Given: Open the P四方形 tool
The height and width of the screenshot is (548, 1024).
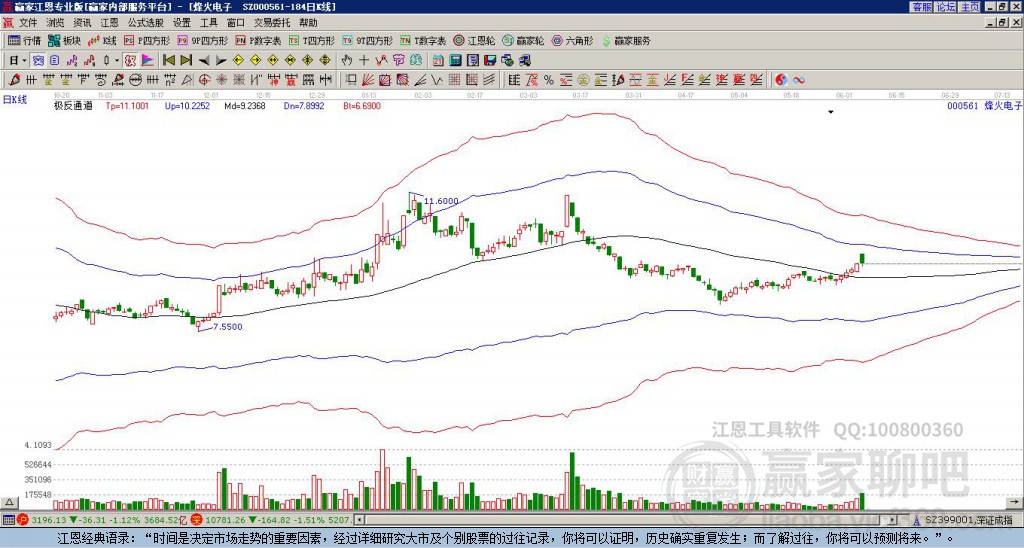Looking at the screenshot, I should pos(147,40).
